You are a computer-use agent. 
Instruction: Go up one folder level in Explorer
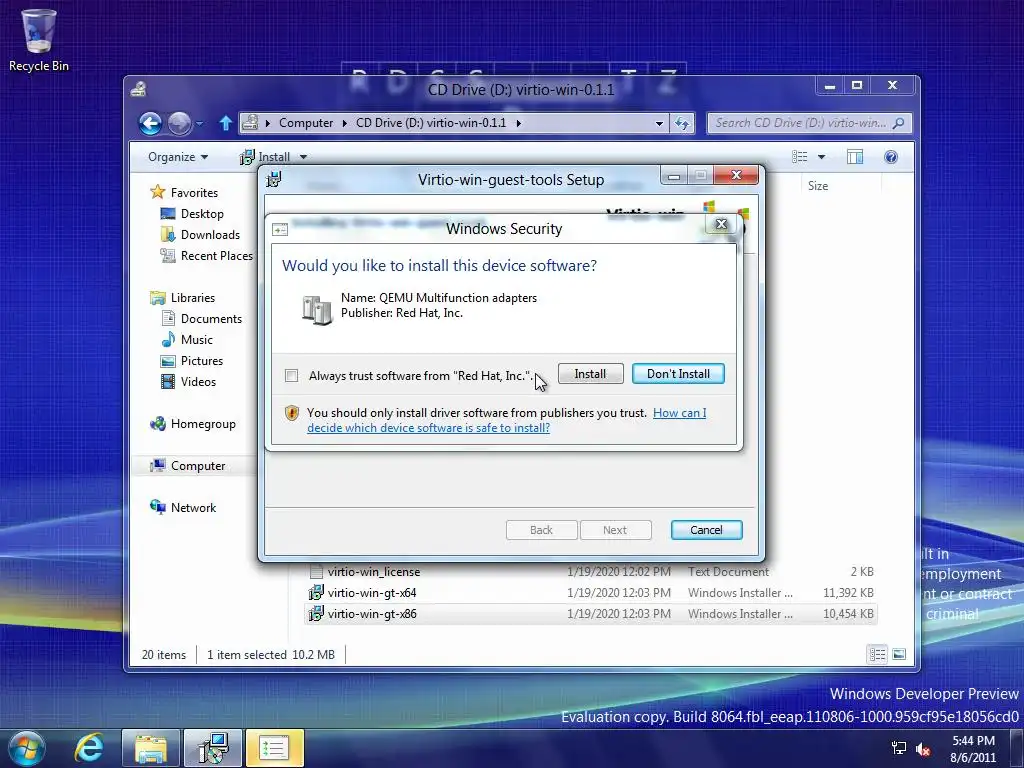[225, 123]
